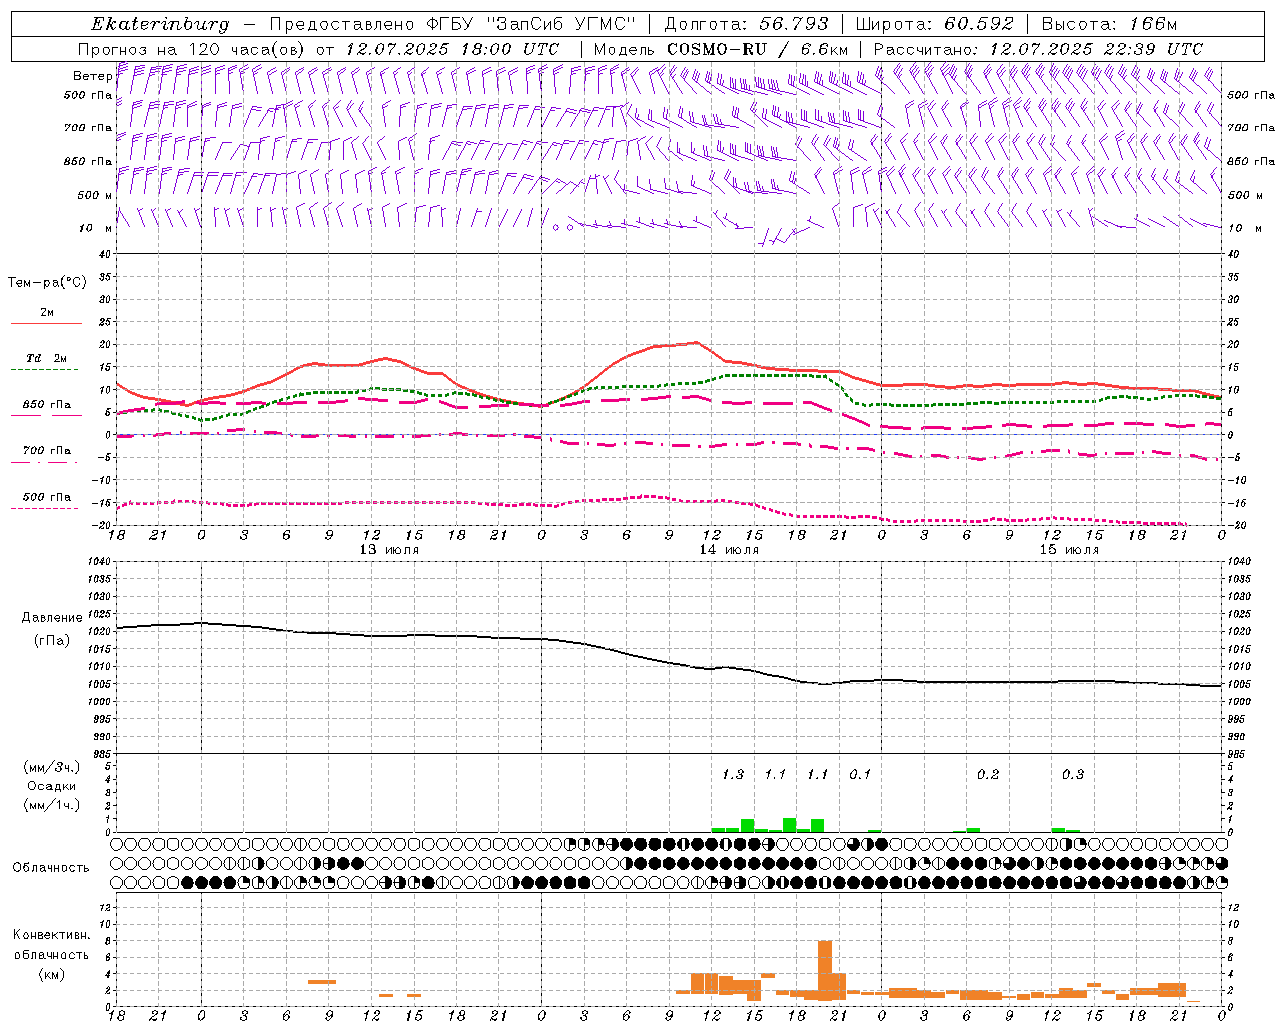Click the Прогноз на 120 часа(ов) text

point(192,49)
